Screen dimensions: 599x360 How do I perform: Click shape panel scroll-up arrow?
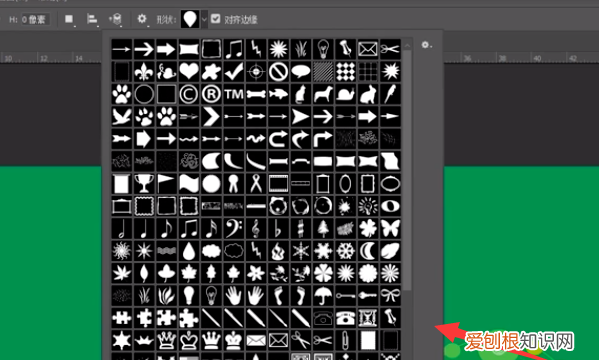[407, 45]
